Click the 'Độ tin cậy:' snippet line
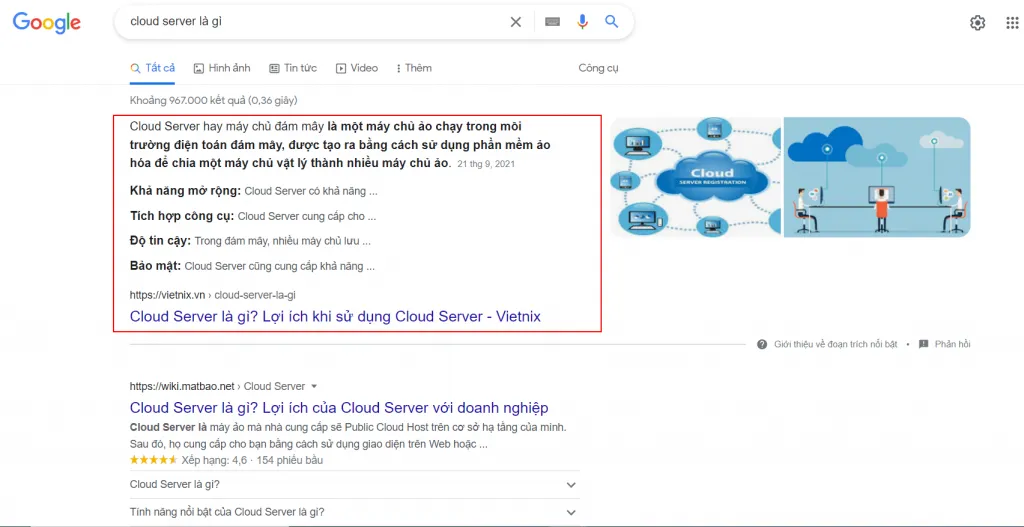Screen dimensions: 1024x527 (x=250, y=241)
